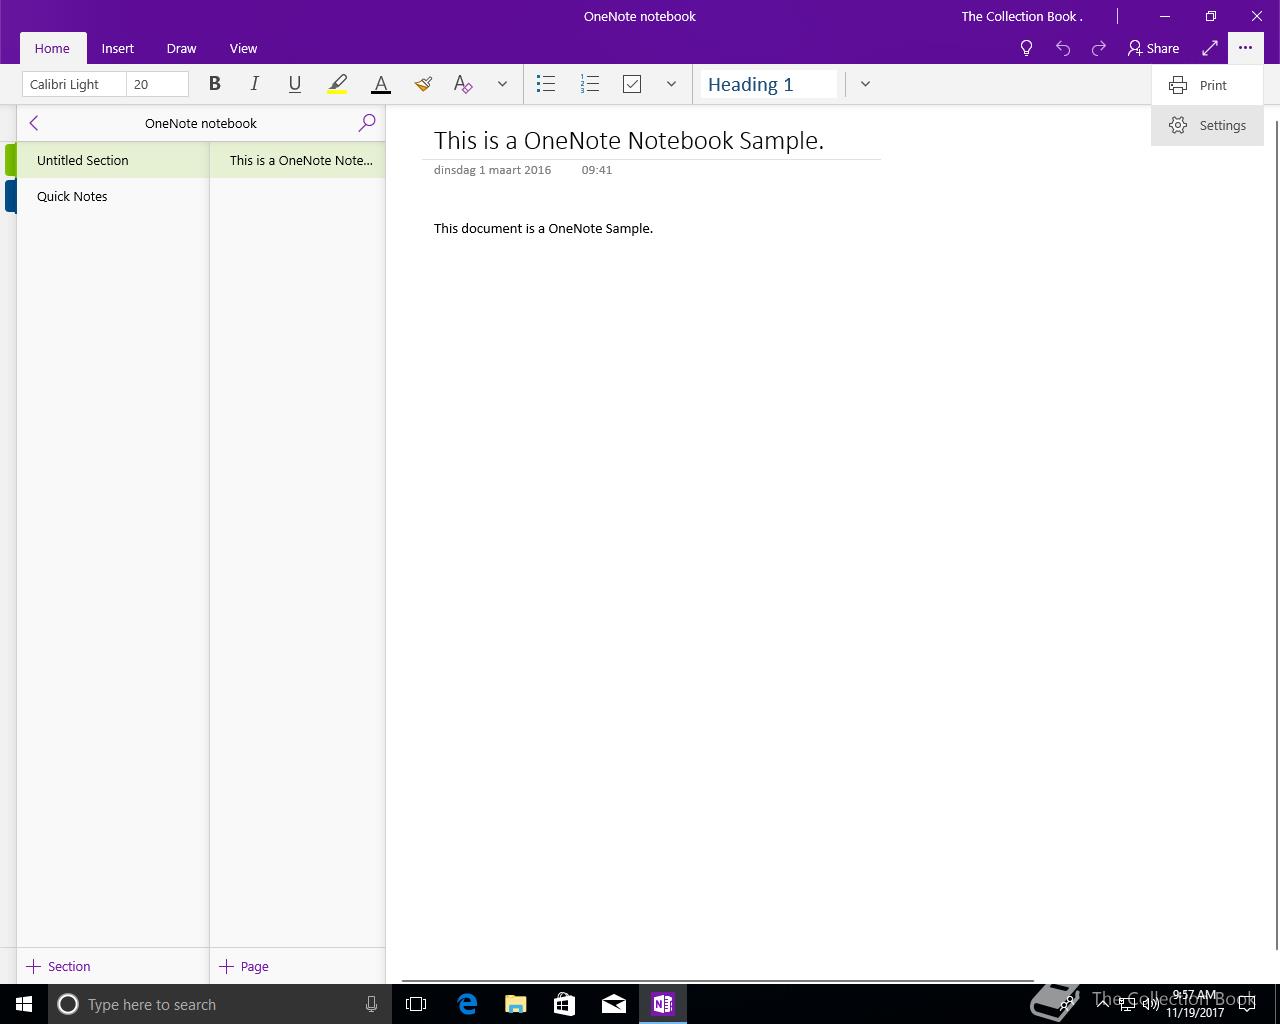Open the Quick Notes section
The height and width of the screenshot is (1024, 1280).
[x=112, y=196]
